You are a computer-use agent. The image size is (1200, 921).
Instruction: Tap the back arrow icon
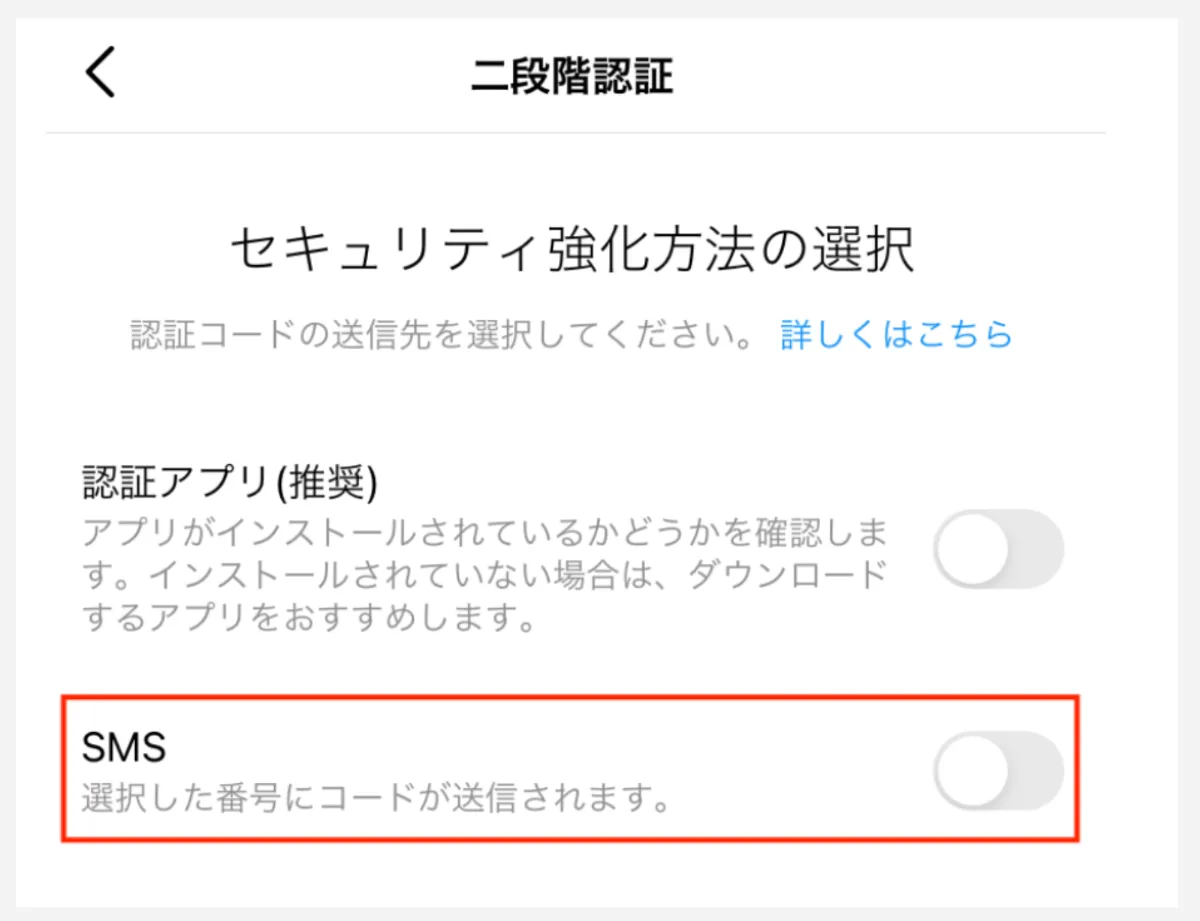pyautogui.click(x=101, y=75)
